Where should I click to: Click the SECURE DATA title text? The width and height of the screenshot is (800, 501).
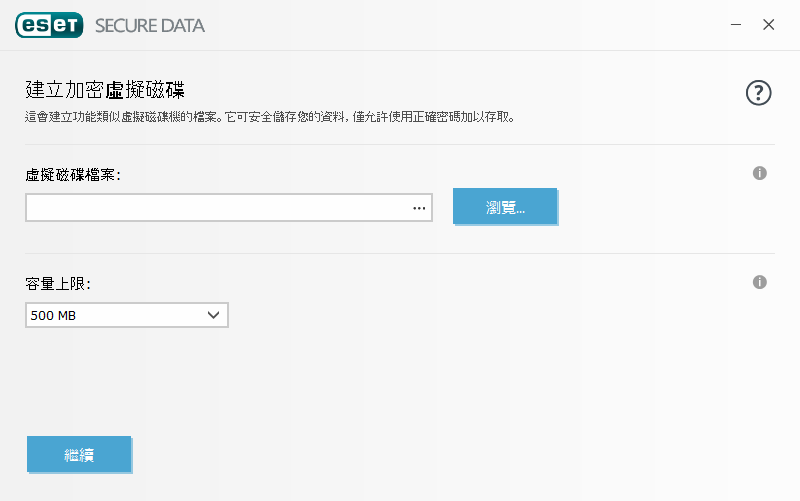[149, 26]
